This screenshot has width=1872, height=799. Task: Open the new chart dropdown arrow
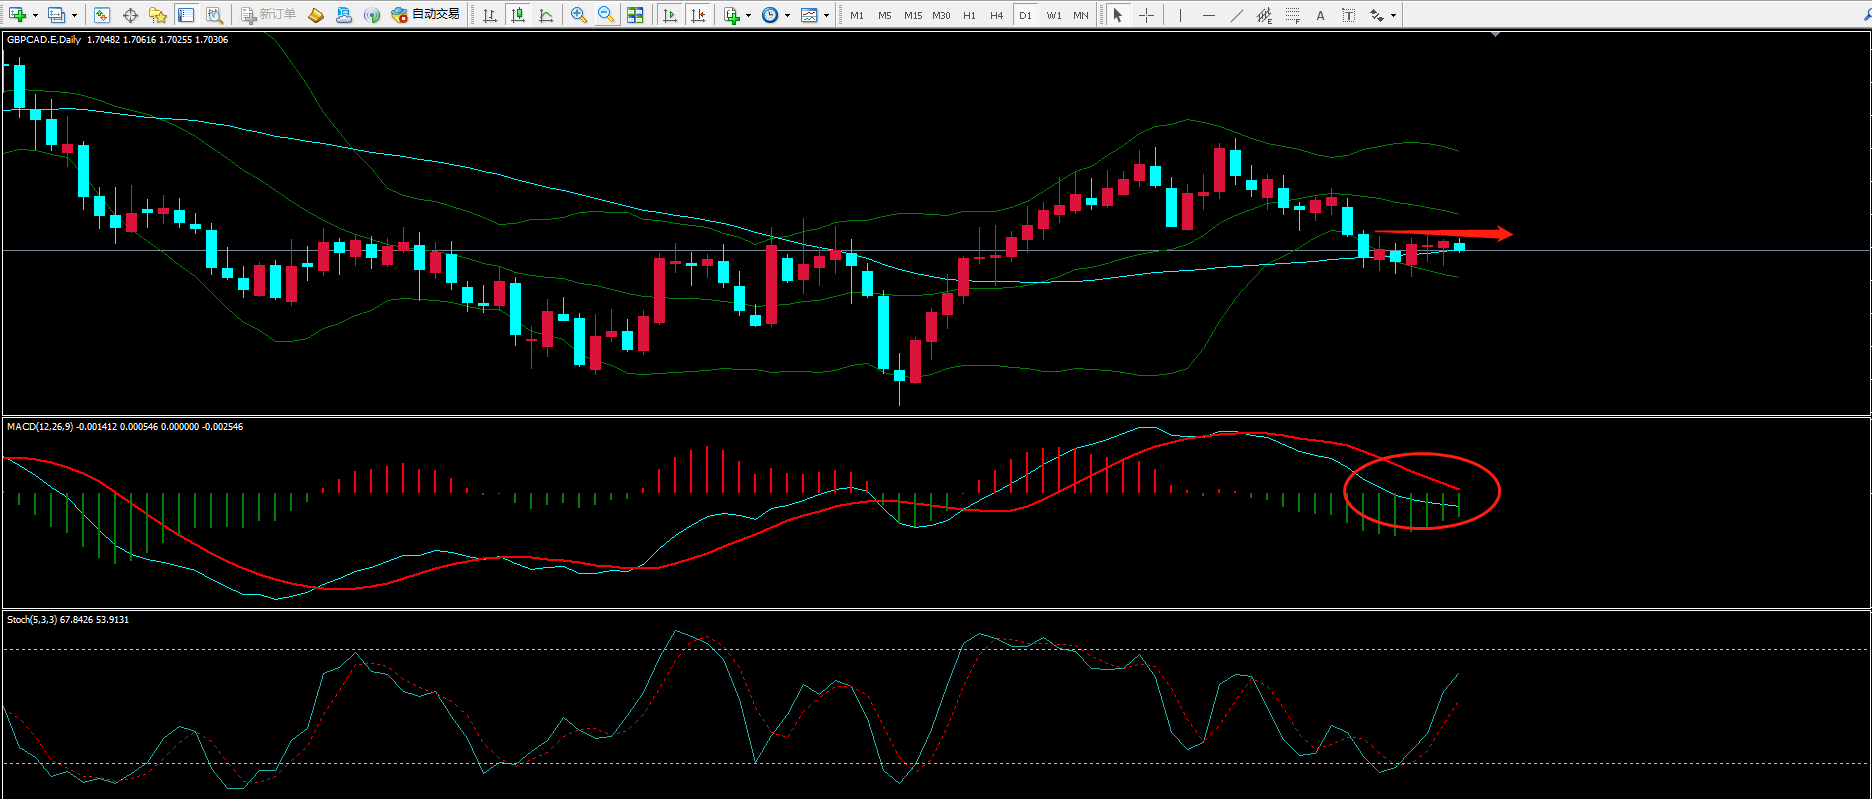pos(35,15)
